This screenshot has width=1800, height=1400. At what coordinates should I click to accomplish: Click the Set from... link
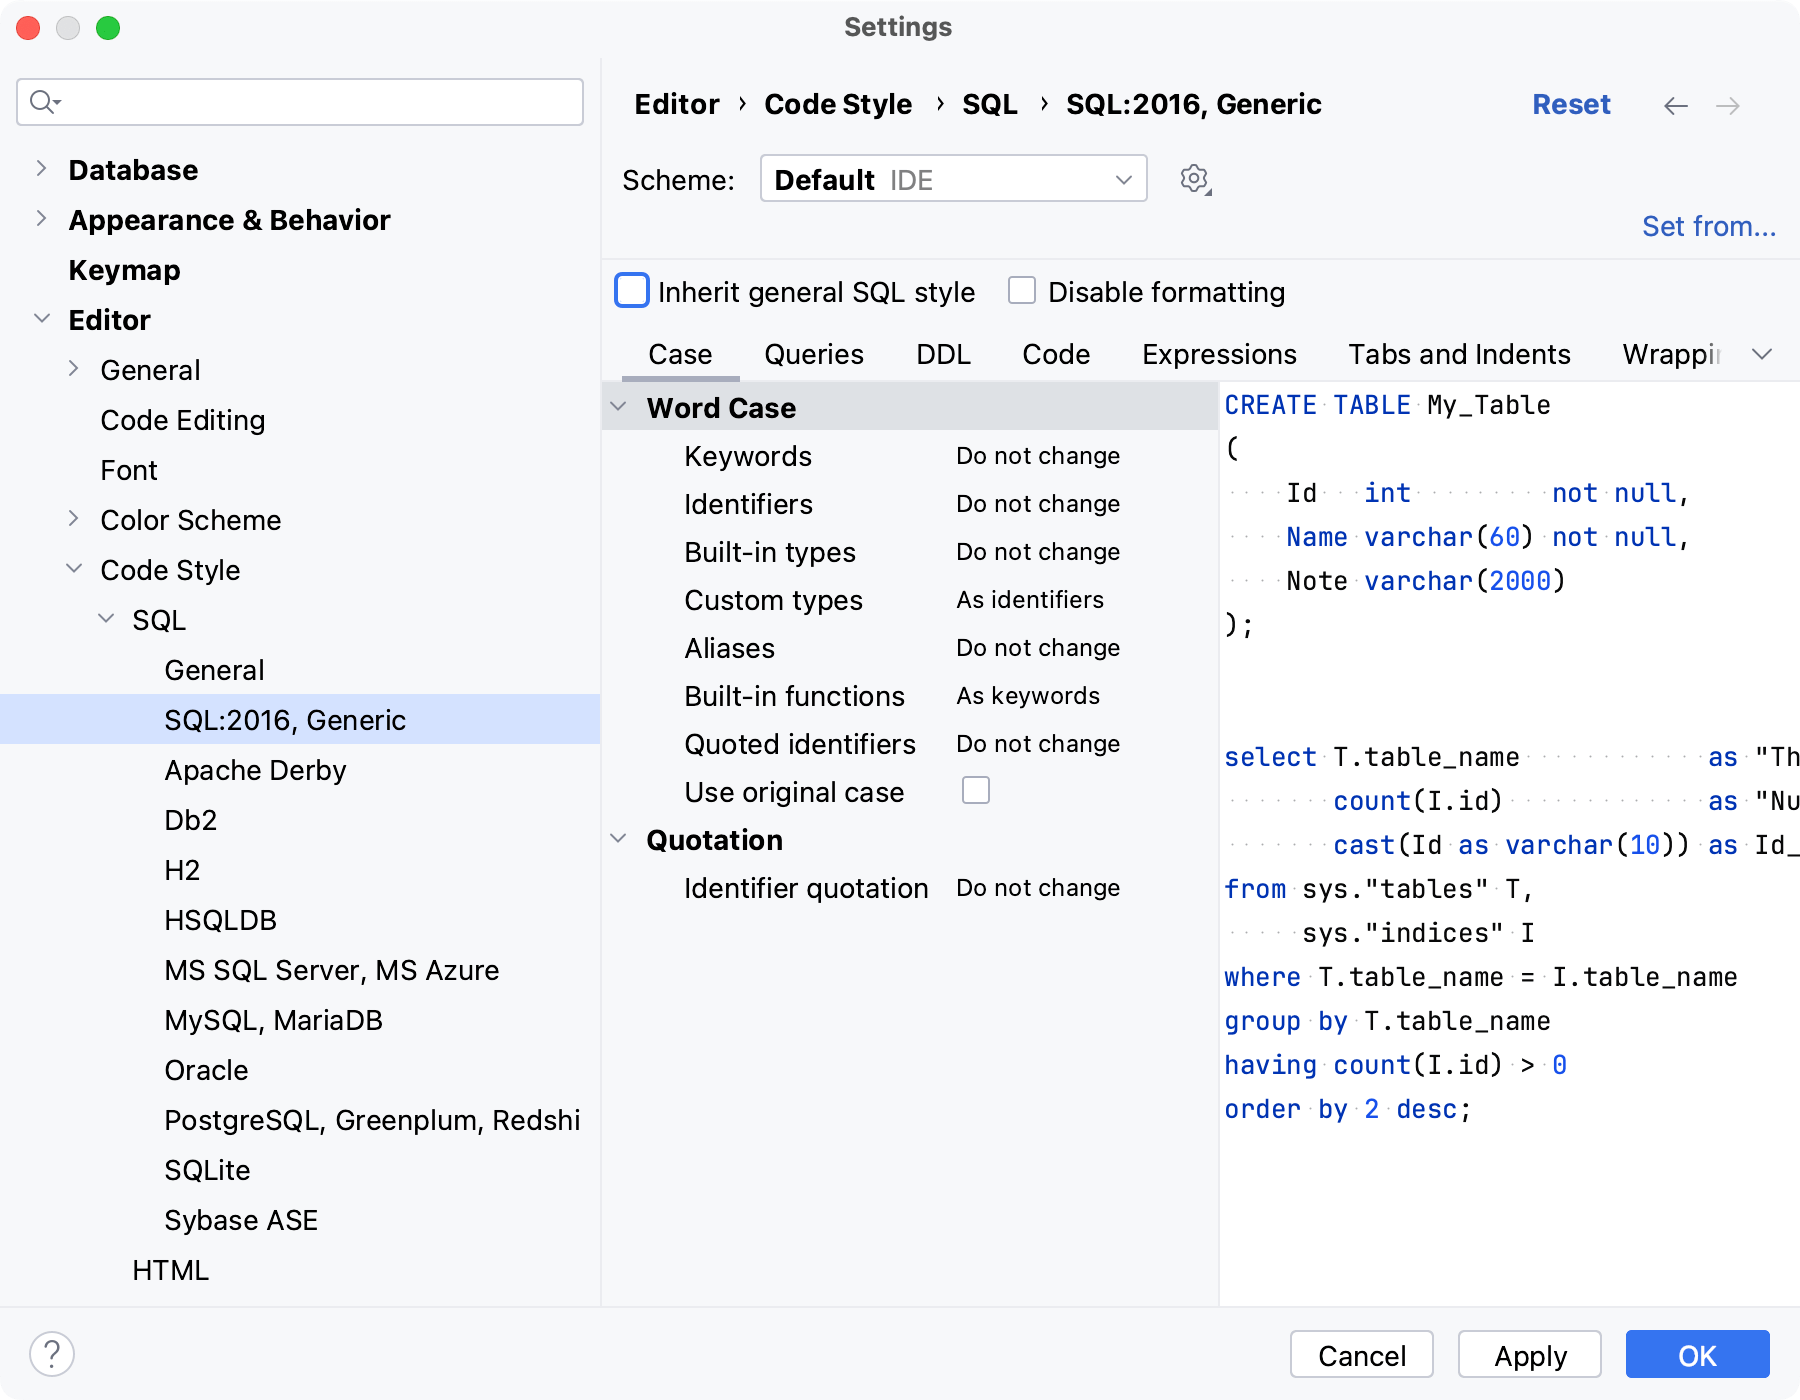click(1708, 227)
